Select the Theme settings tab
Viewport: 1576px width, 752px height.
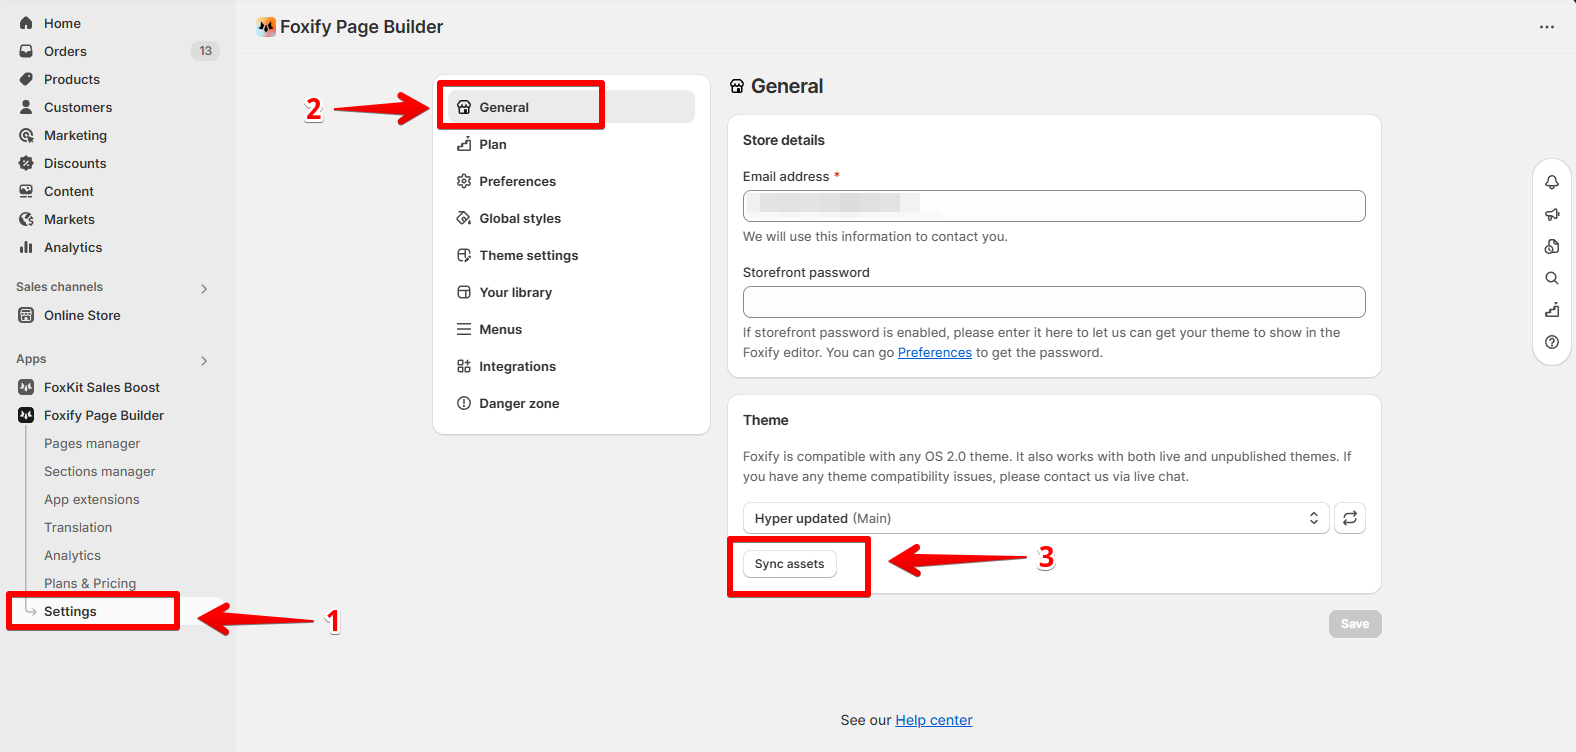pos(571,255)
